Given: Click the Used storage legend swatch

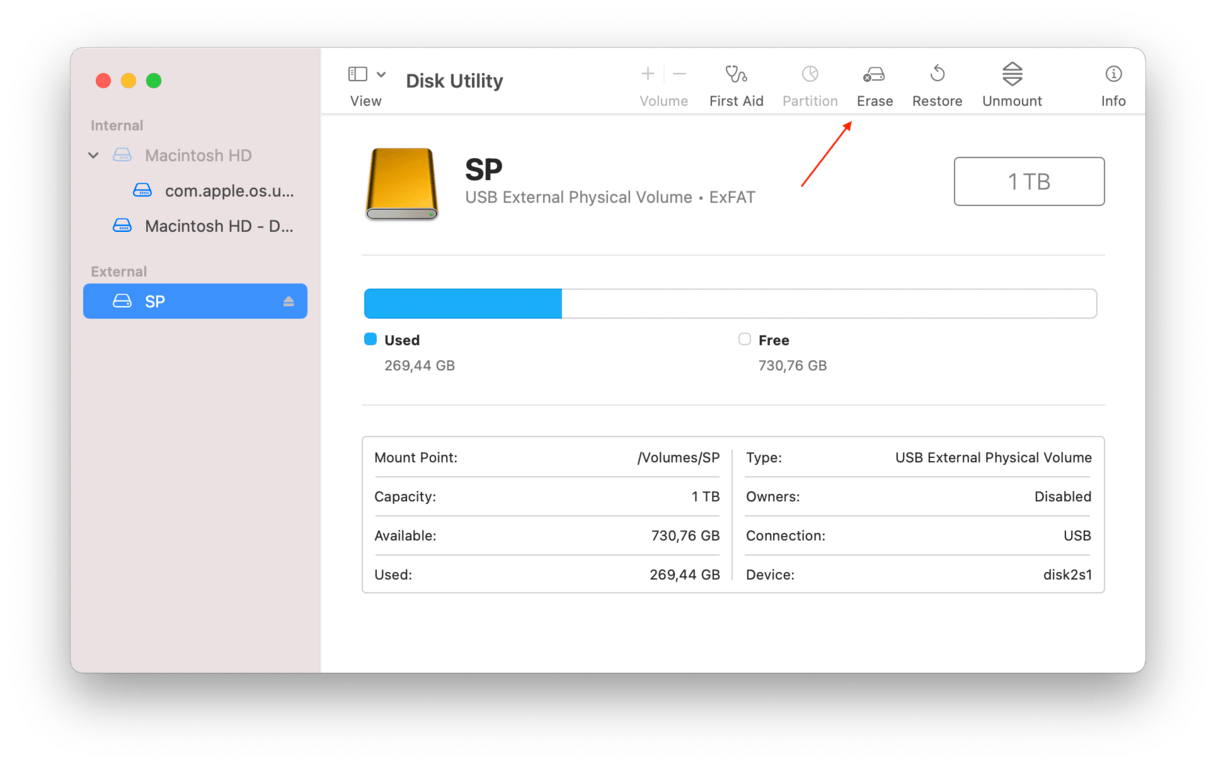Looking at the screenshot, I should click(x=370, y=339).
